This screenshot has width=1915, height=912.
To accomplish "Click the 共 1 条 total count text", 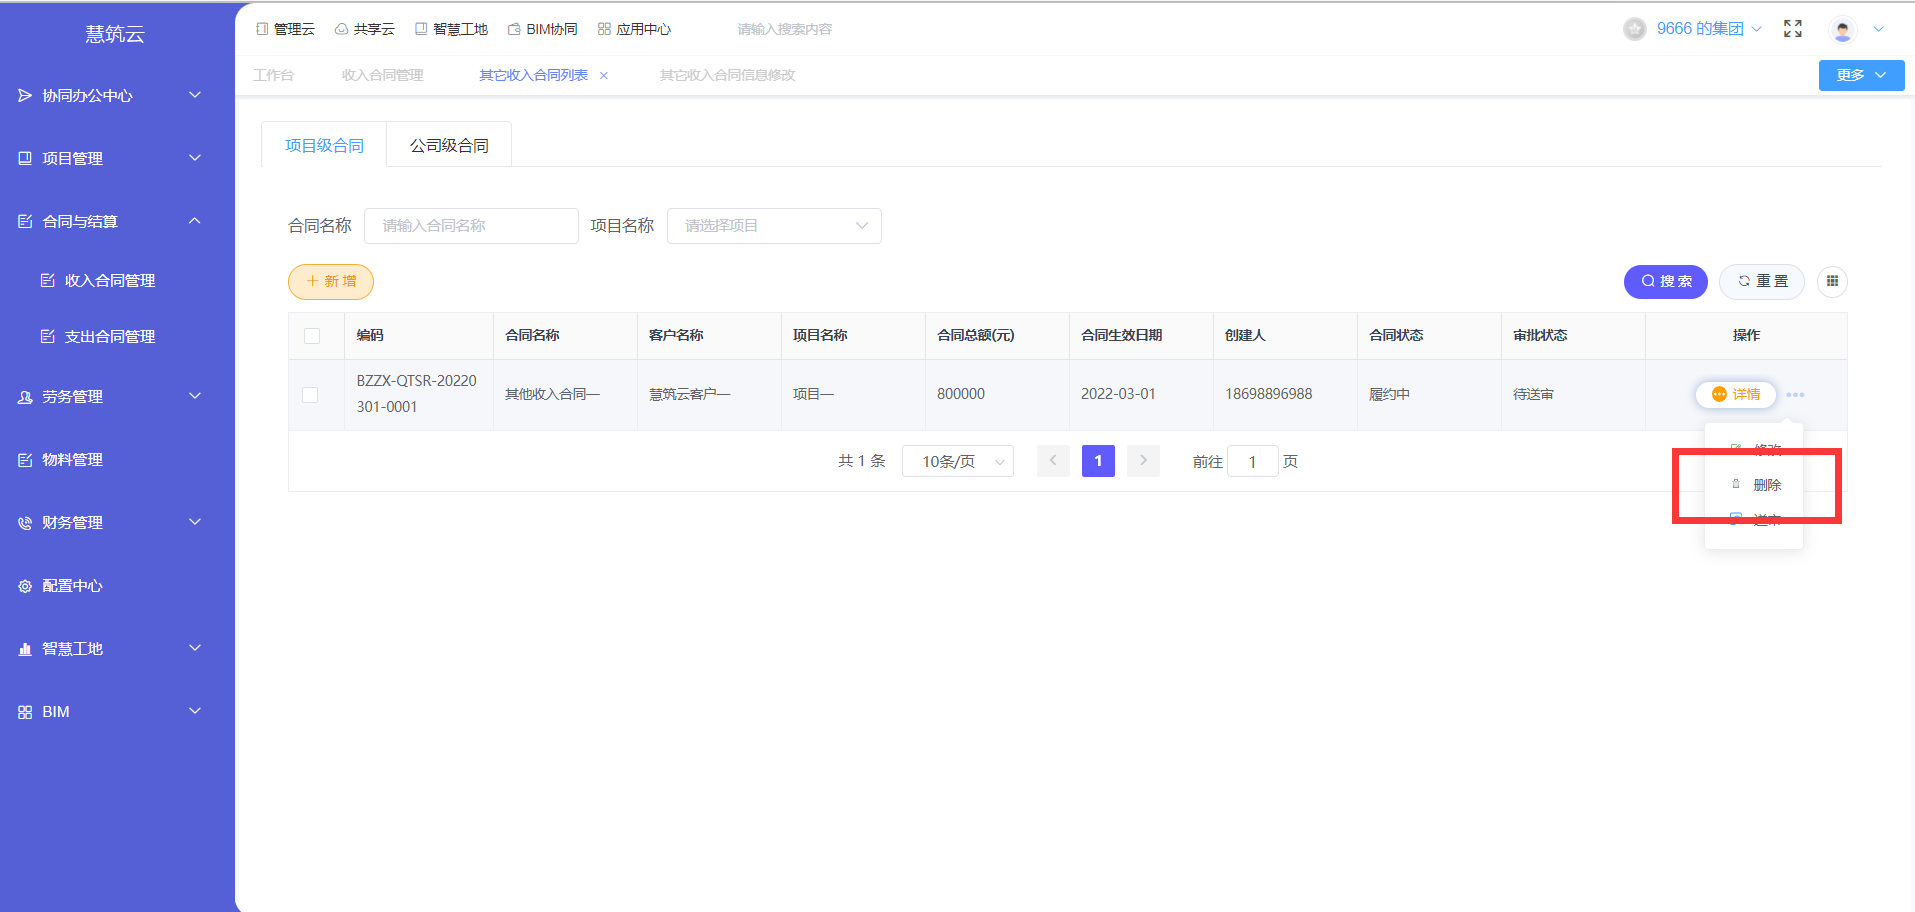I will pyautogui.click(x=862, y=461).
